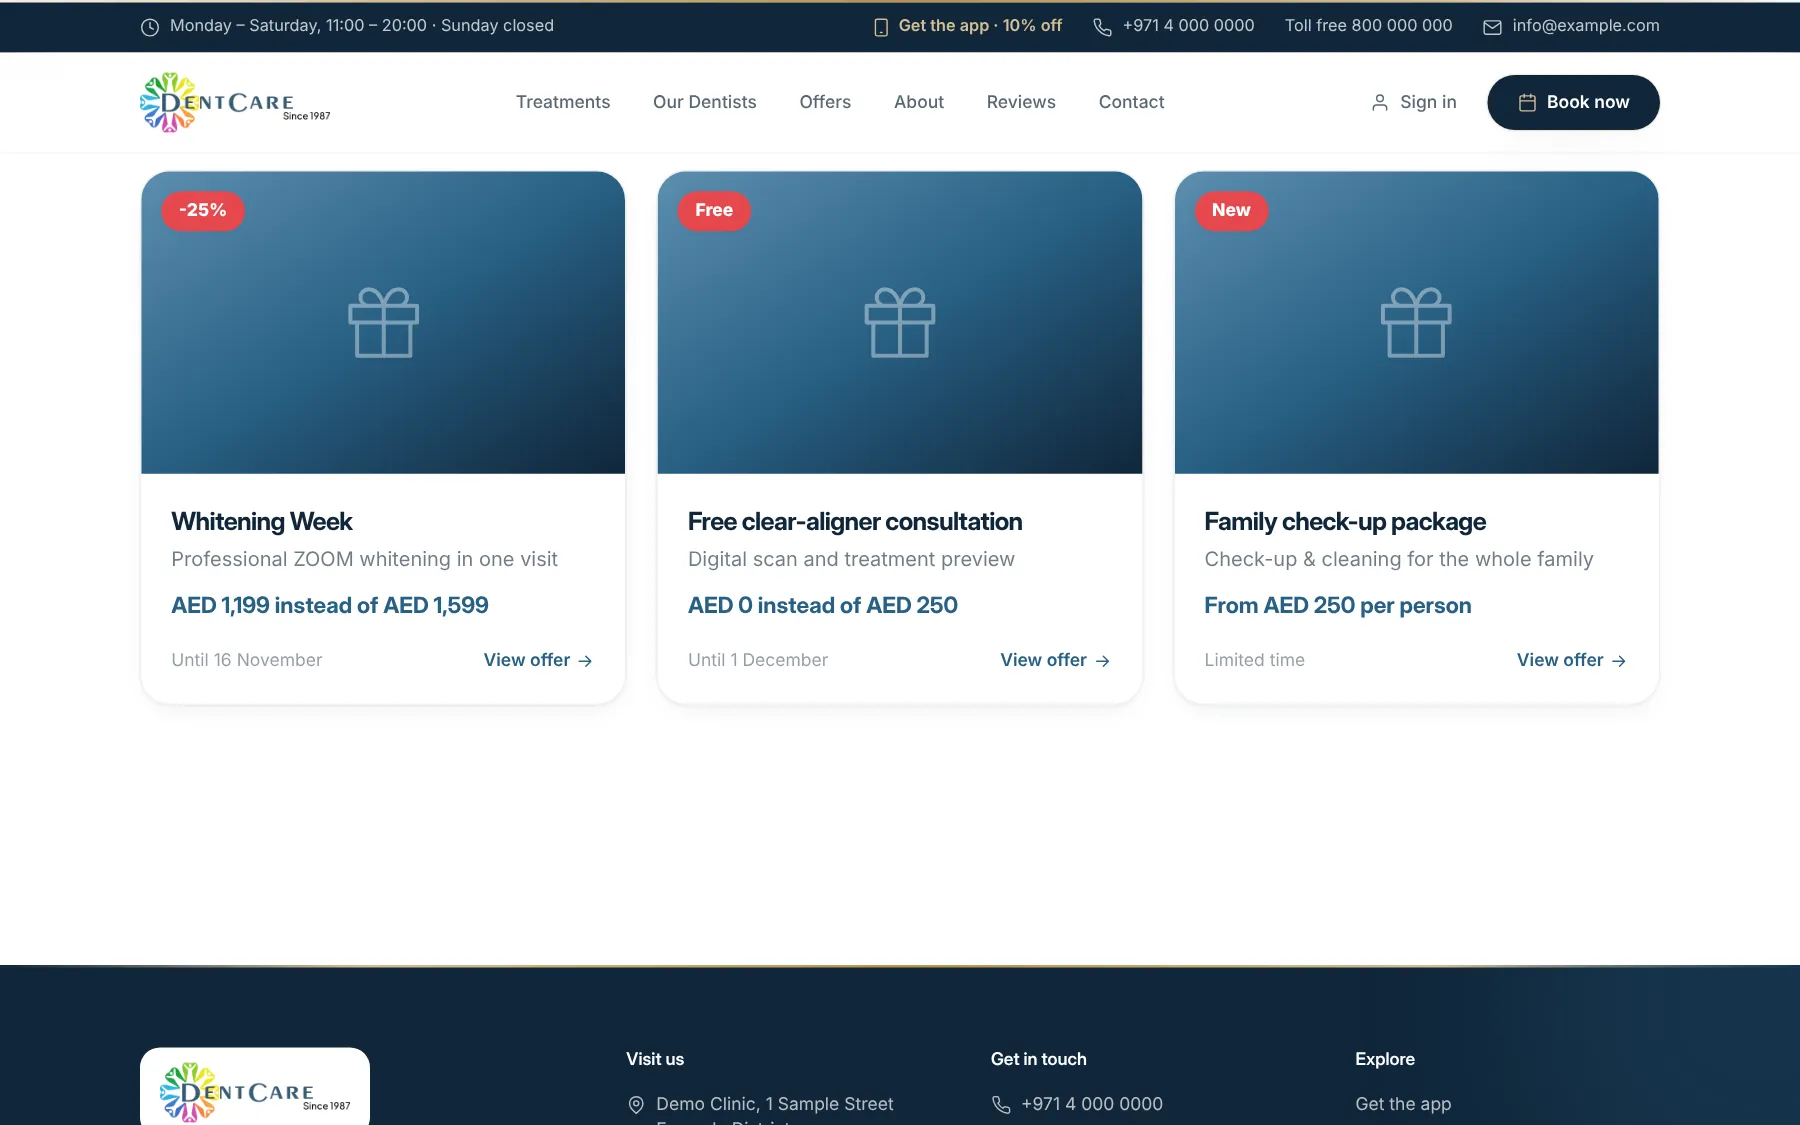The image size is (1800, 1125).
Task: Click the gift icon on Whitening Week card
Action: tap(384, 322)
